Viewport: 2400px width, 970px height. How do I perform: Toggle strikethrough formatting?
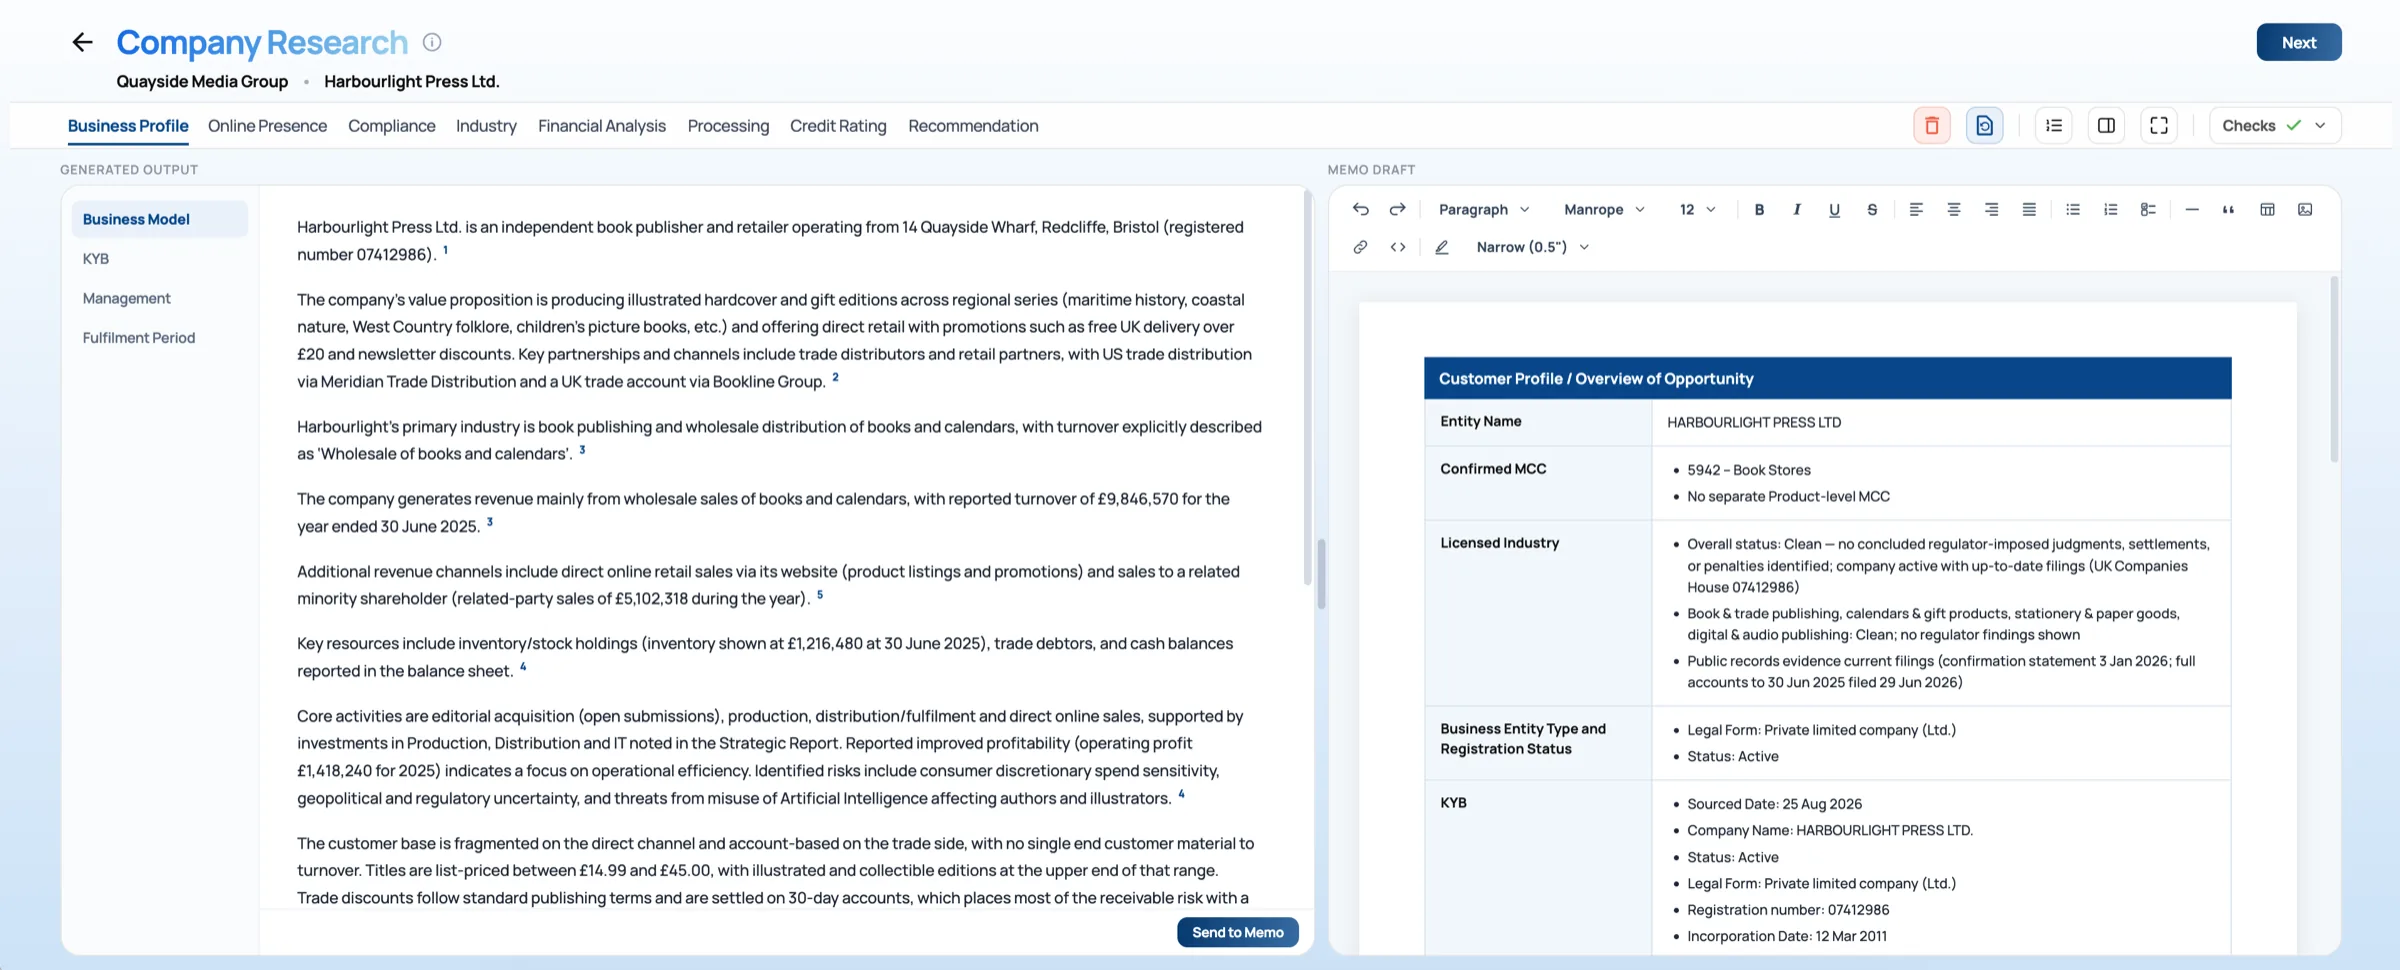point(1872,209)
